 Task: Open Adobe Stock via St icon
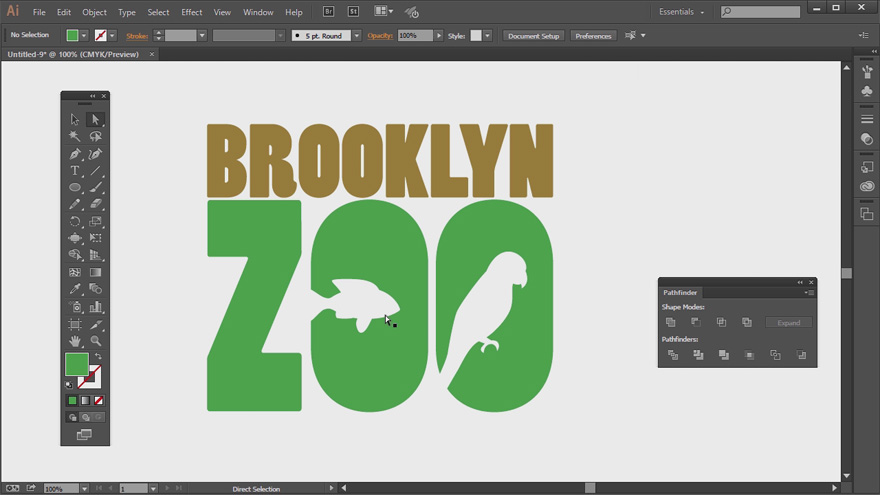(353, 11)
